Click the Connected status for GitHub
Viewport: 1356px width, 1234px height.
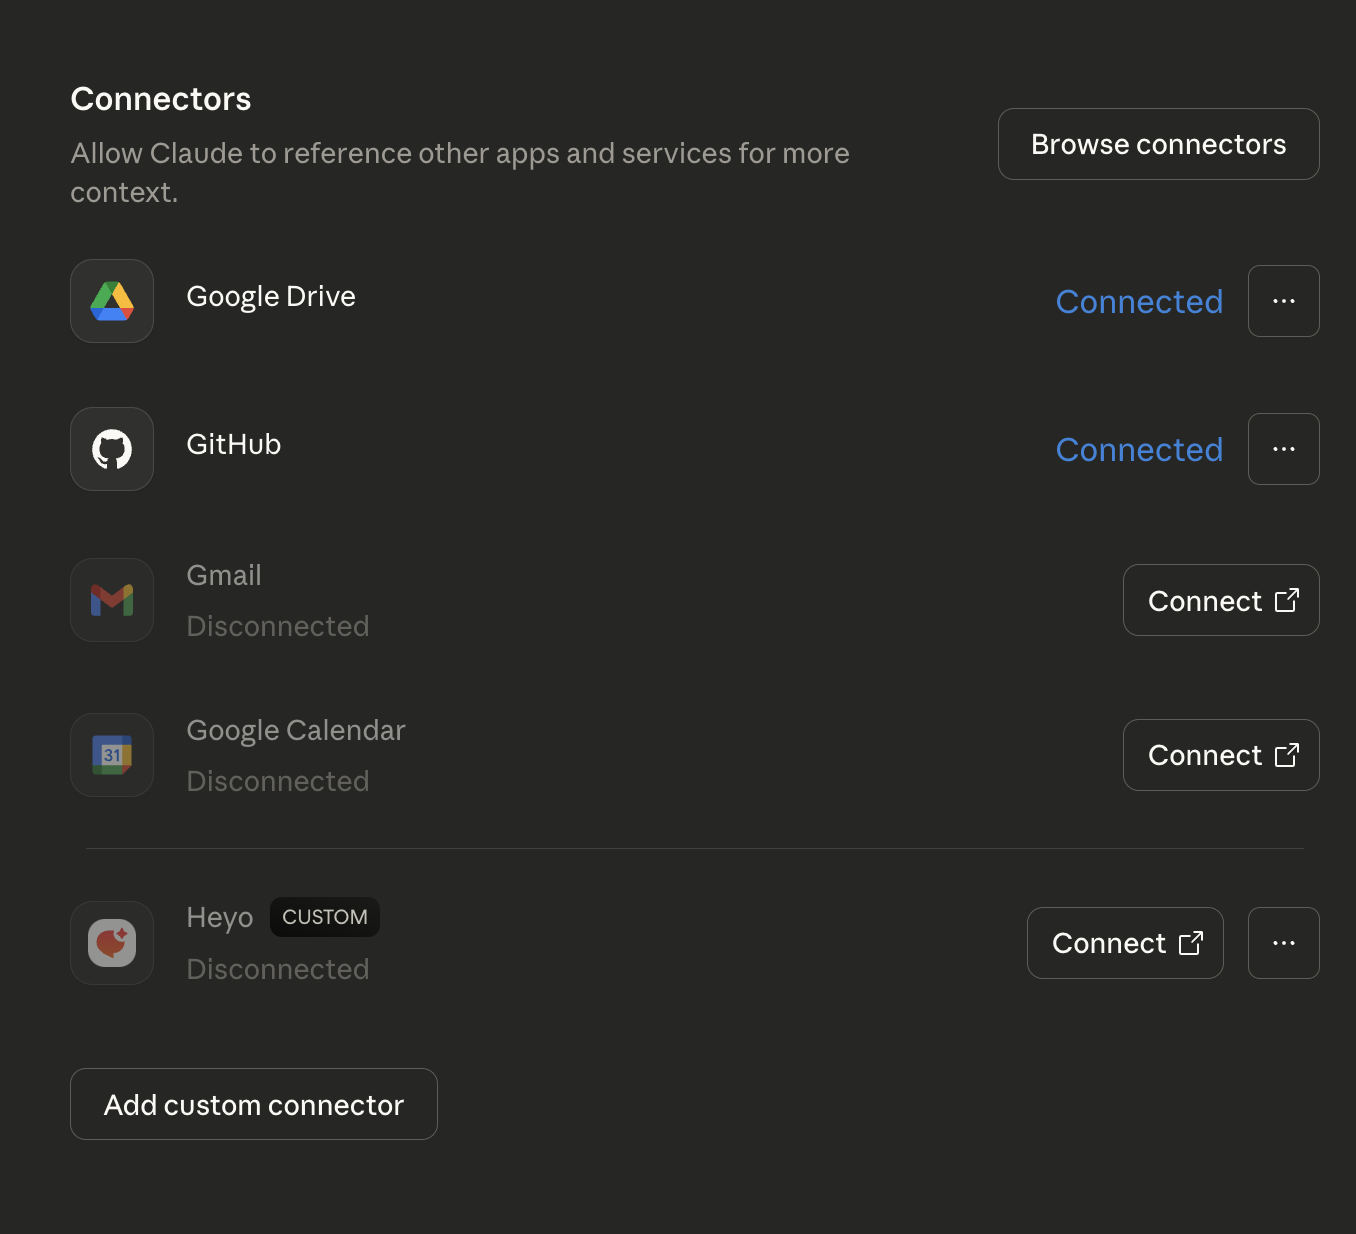1139,449
